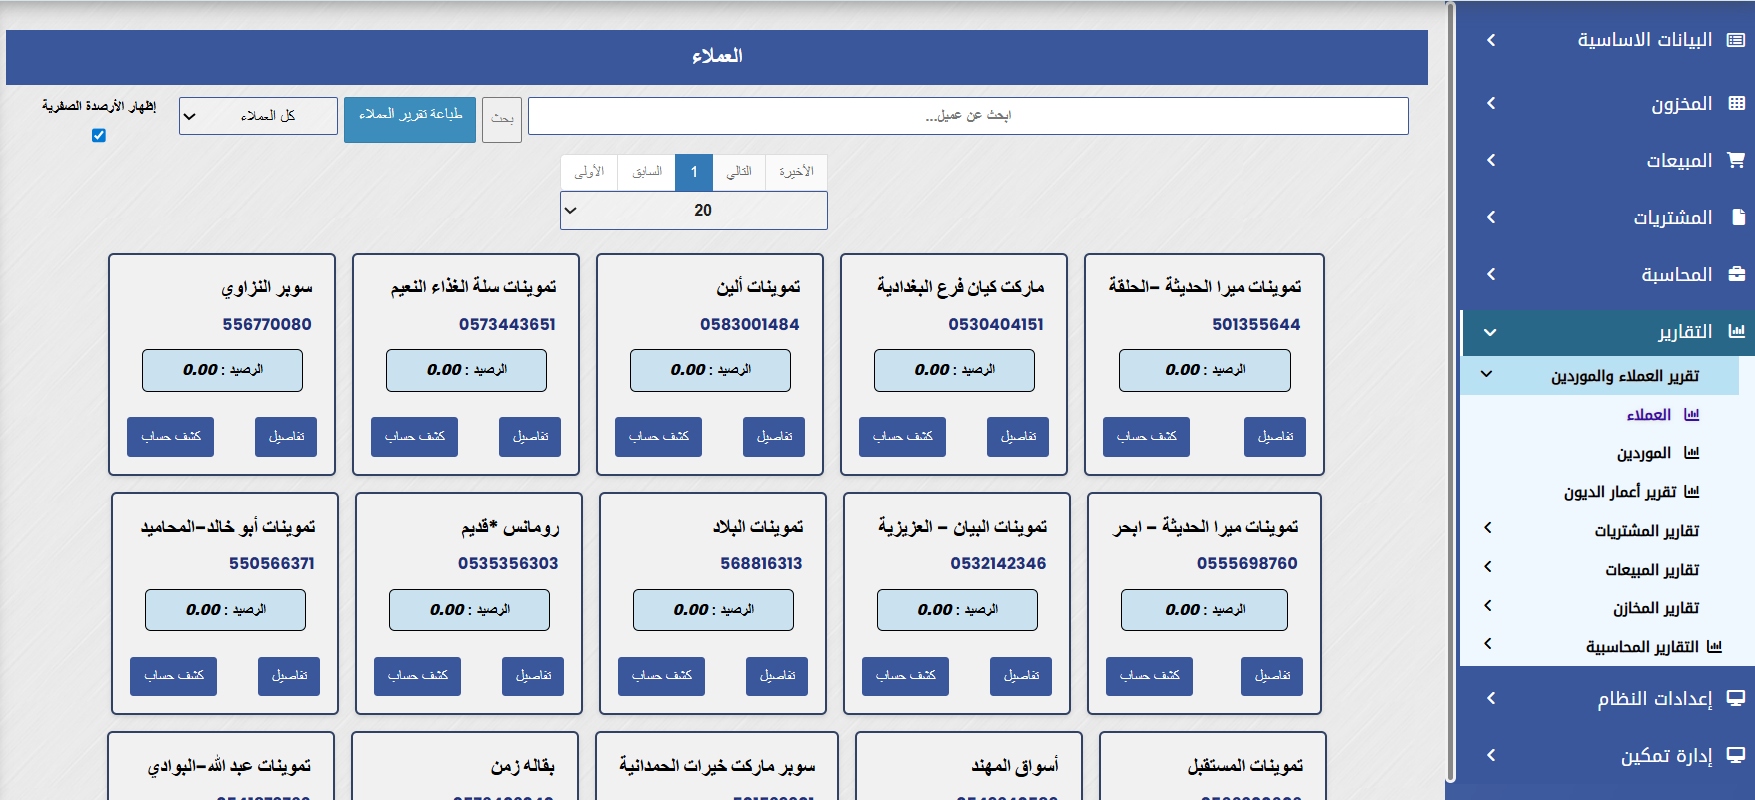Toggle the إظهار الأرصدة الصفرية checkbox
The image size is (1755, 800).
click(98, 135)
